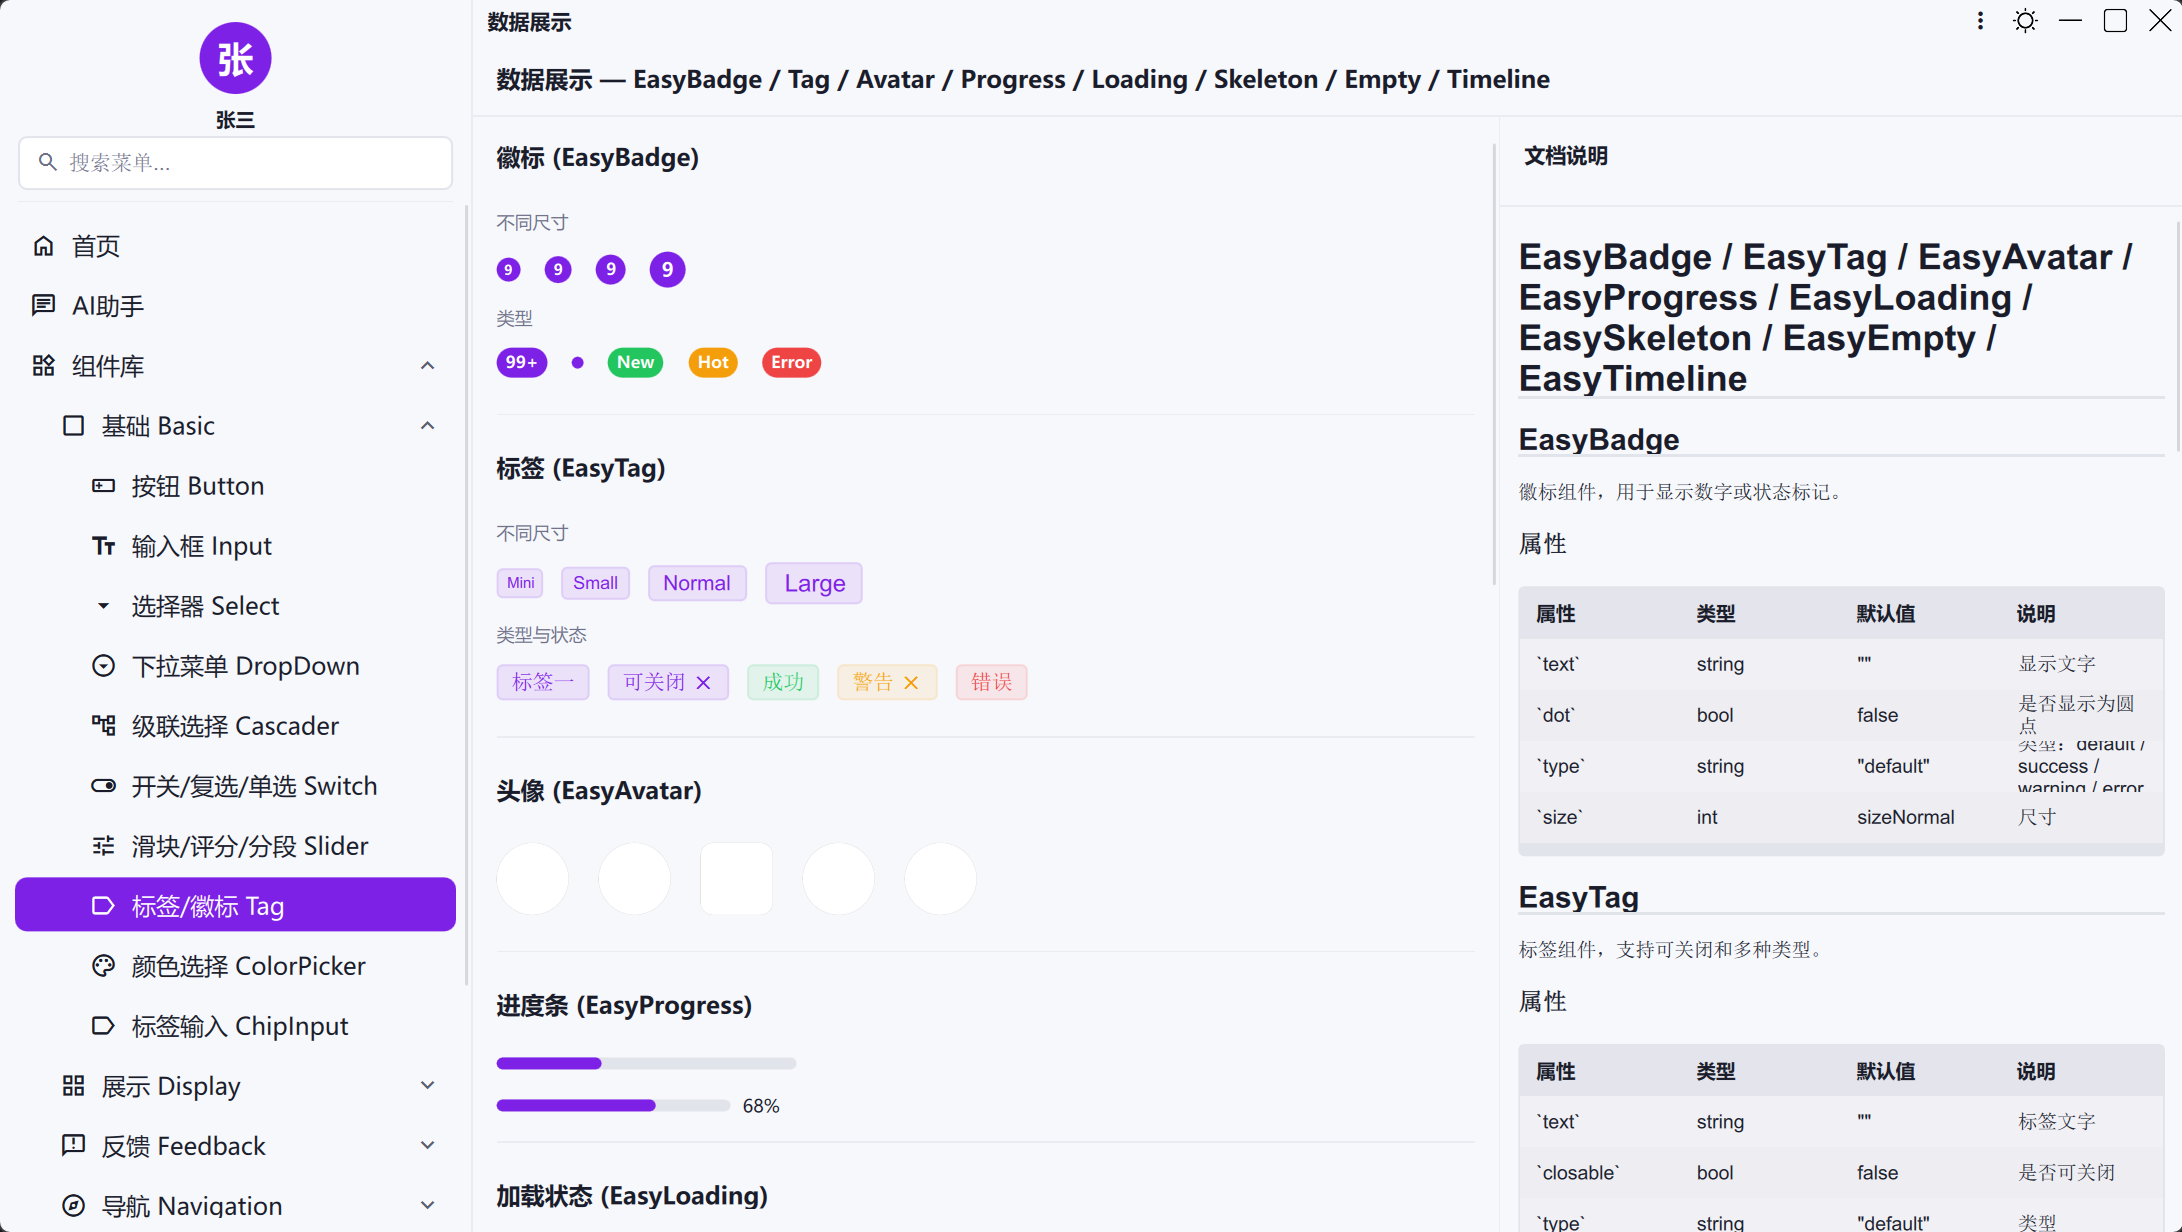Expand the 导航 Navigation group chevron

(427, 1206)
